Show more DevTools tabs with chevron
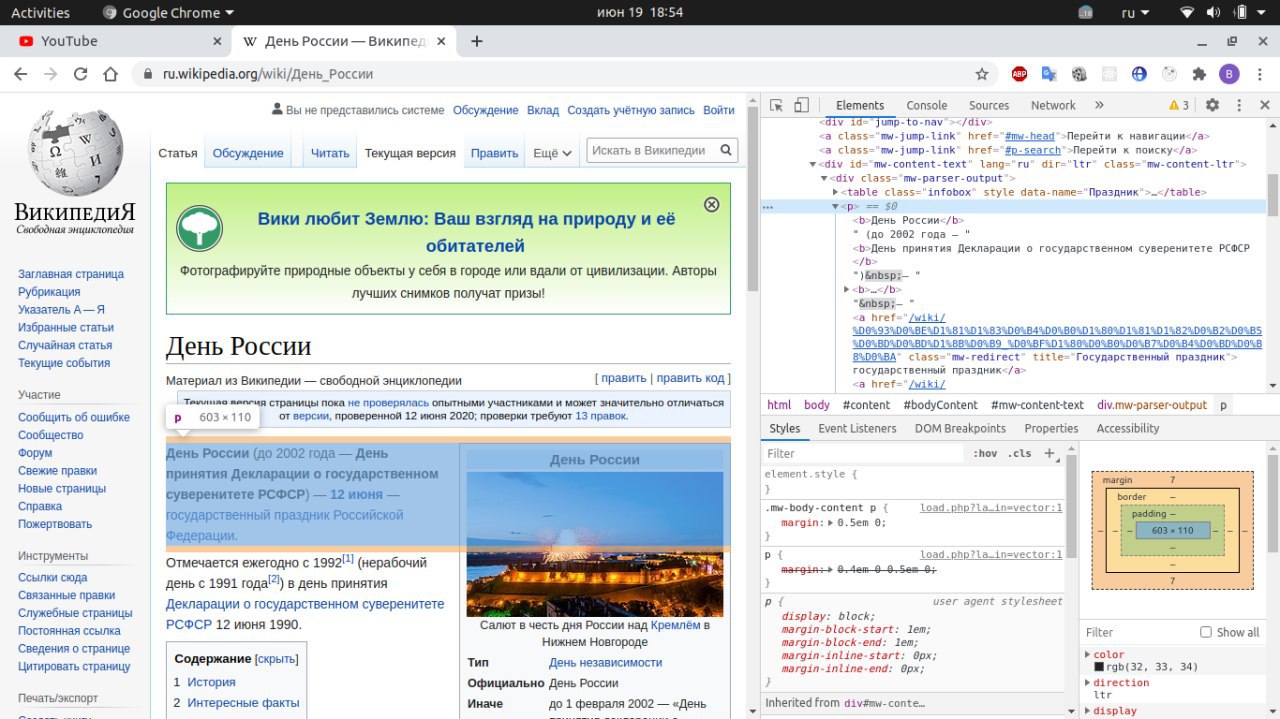Screen dimensions: 1280x719 (x=1099, y=105)
